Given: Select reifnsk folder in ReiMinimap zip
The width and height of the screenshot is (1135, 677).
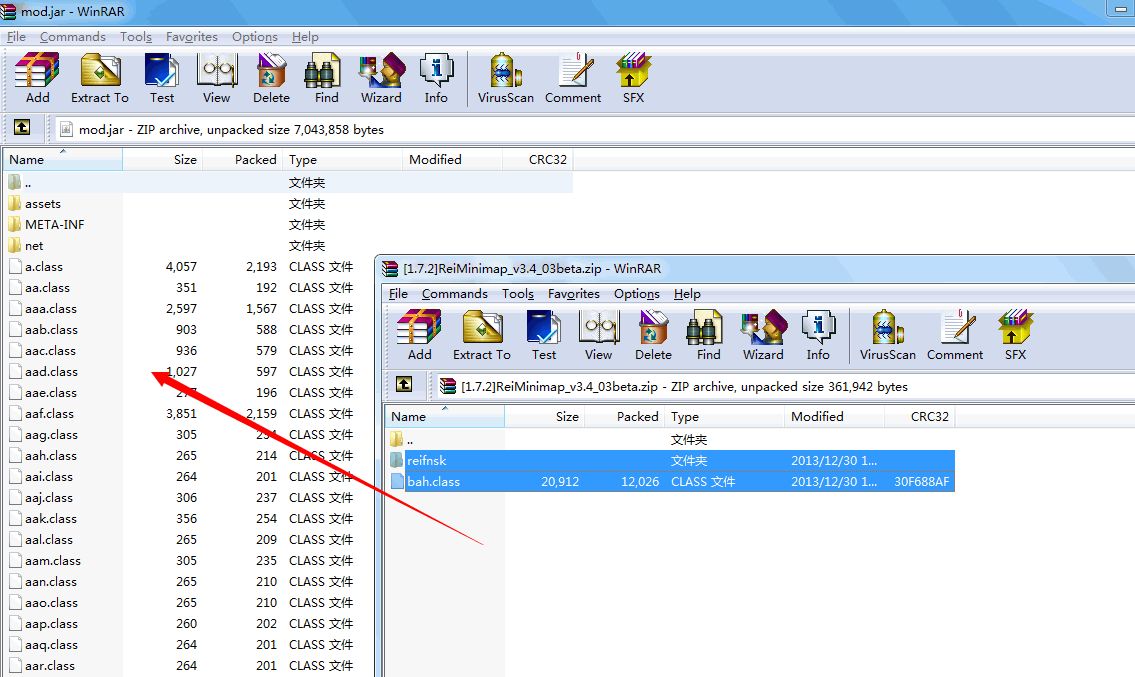Looking at the screenshot, I should point(670,461).
